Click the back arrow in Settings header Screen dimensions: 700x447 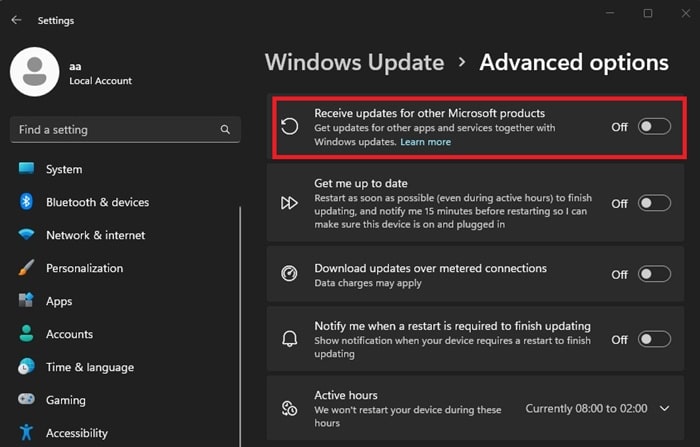tap(17, 20)
